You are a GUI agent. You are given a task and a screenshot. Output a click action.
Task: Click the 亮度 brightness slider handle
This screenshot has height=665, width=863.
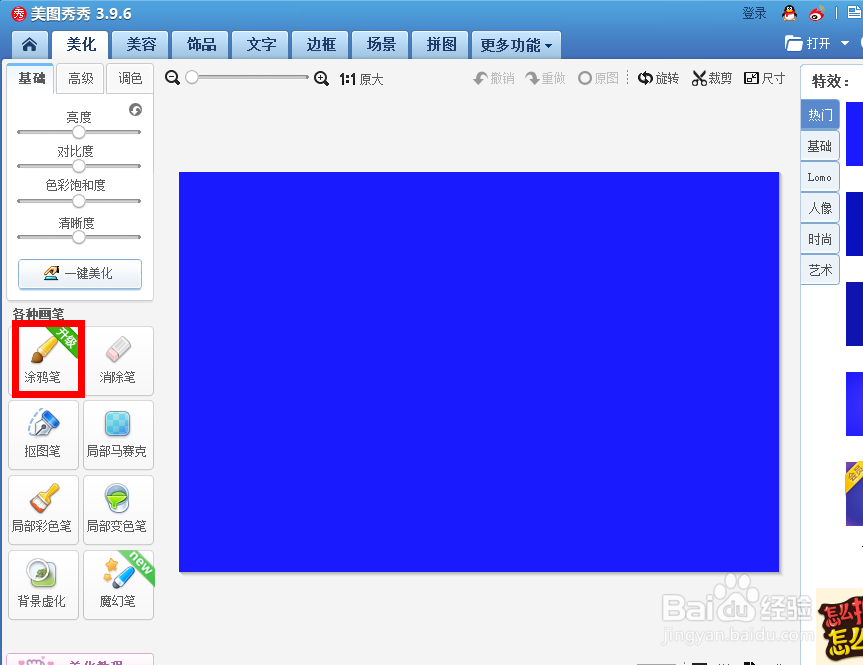79,132
